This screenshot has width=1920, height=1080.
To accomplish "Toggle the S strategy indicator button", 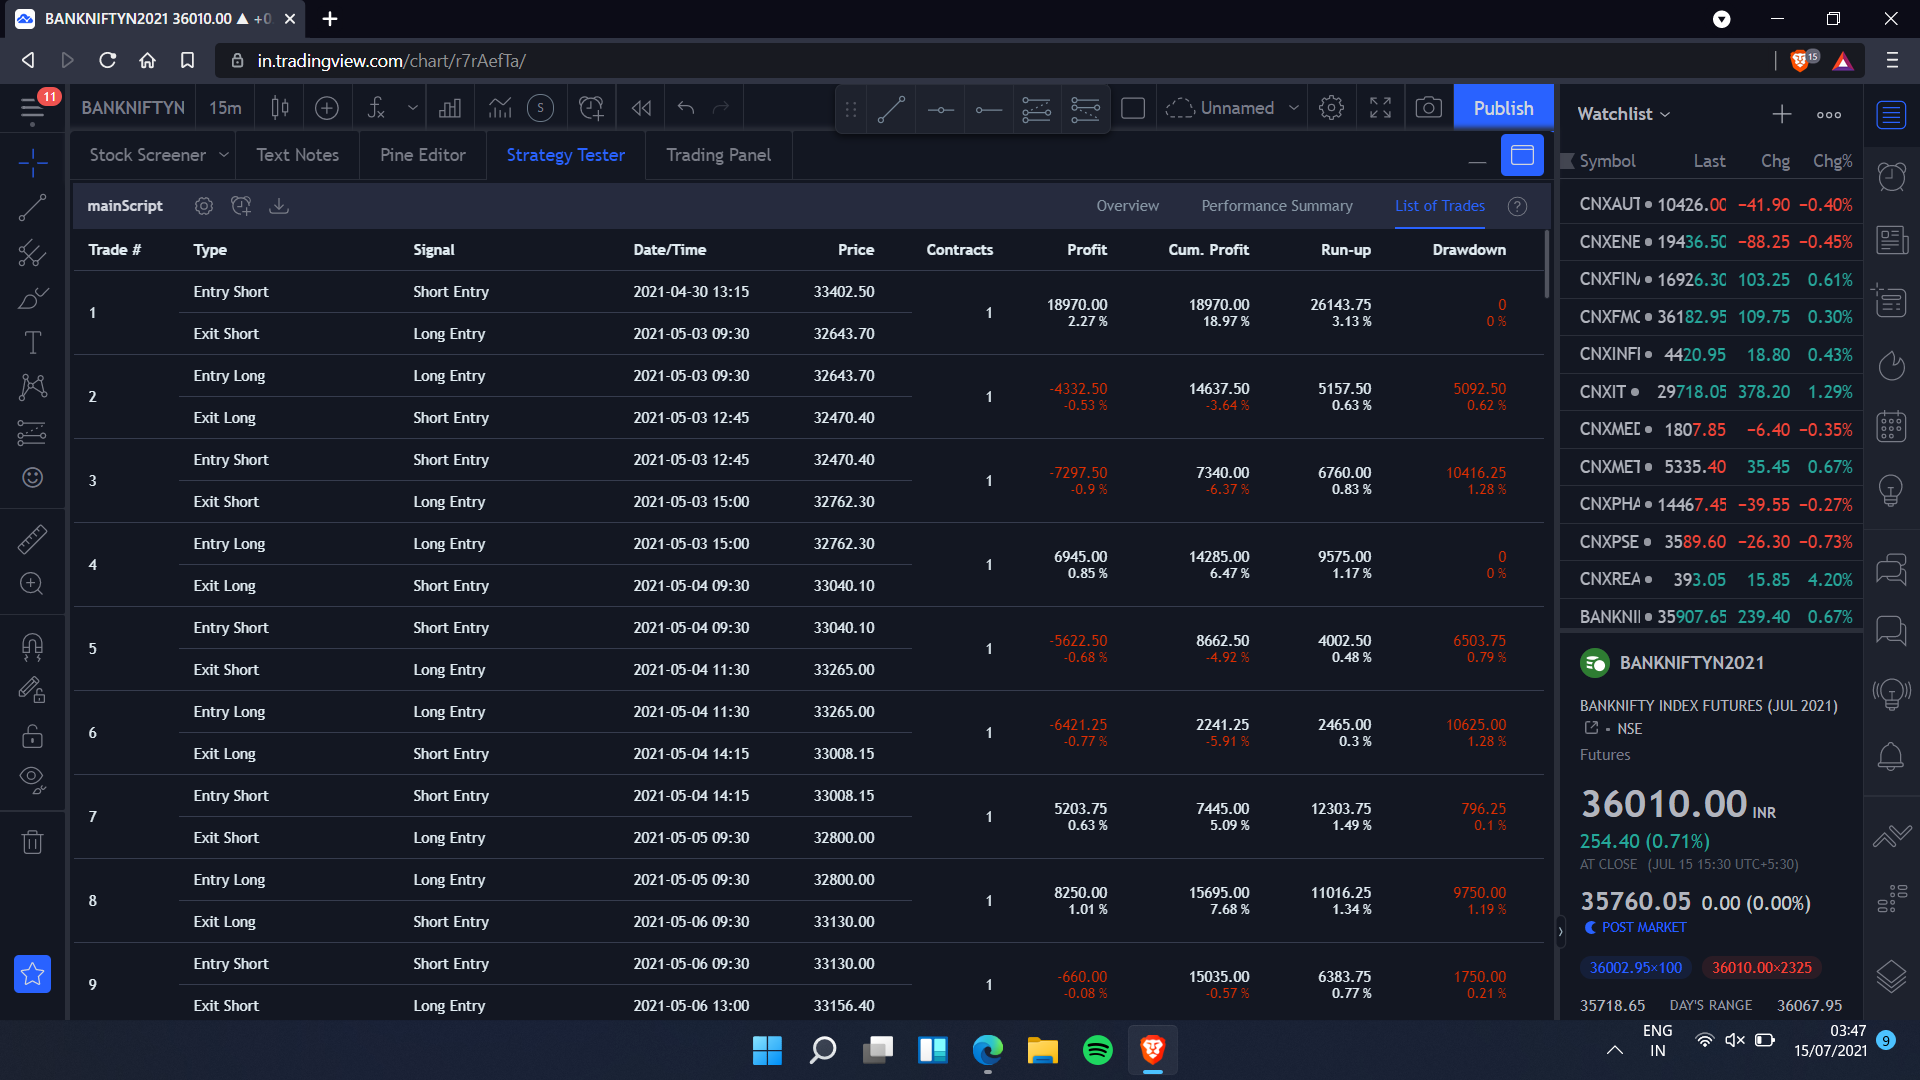I will pyautogui.click(x=540, y=108).
